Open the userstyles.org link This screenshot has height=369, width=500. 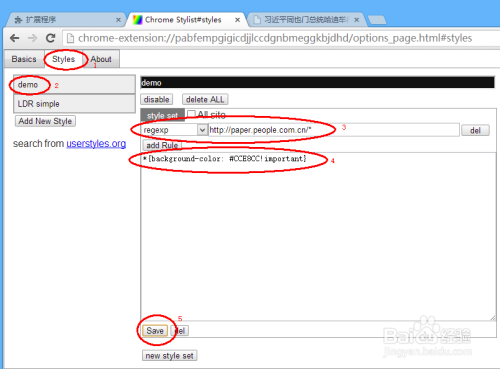pyautogui.click(x=96, y=143)
